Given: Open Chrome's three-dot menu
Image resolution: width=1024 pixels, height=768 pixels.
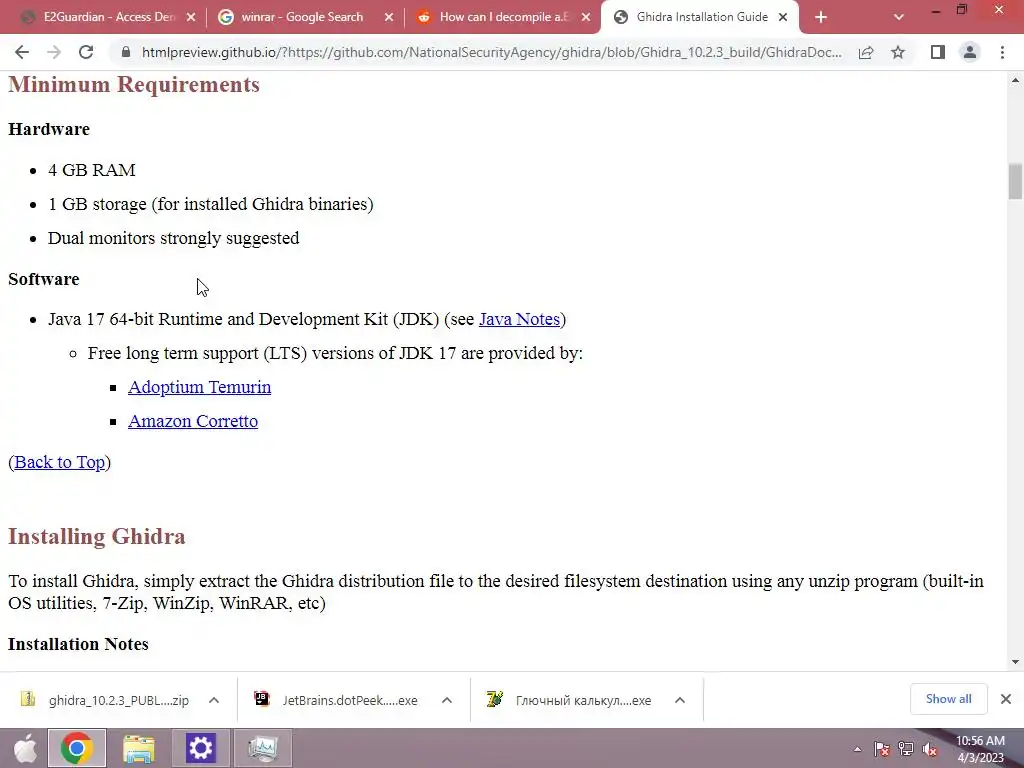Looking at the screenshot, I should pos(1002,52).
